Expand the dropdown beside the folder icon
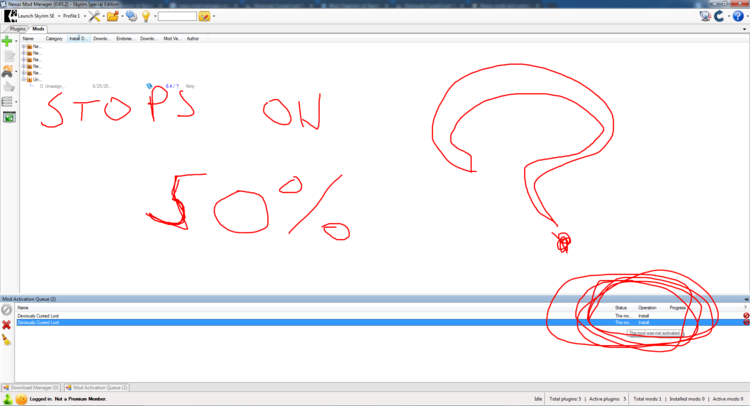 point(122,16)
